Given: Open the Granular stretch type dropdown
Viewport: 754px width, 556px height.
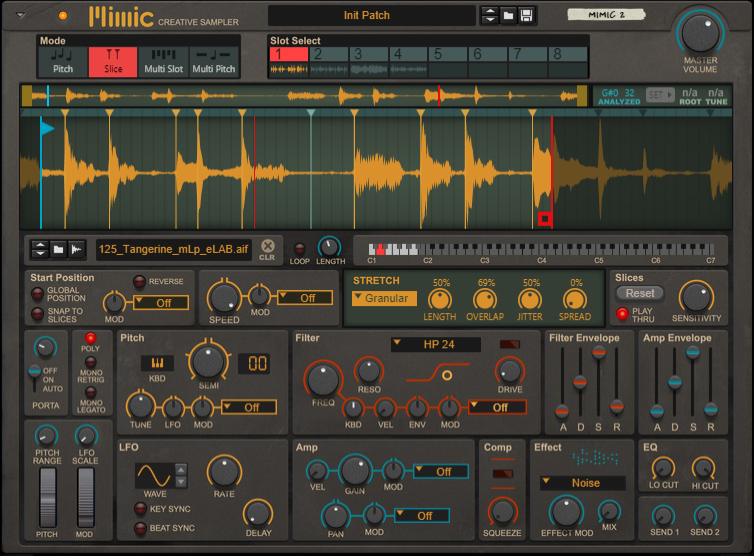Looking at the screenshot, I should click(384, 298).
